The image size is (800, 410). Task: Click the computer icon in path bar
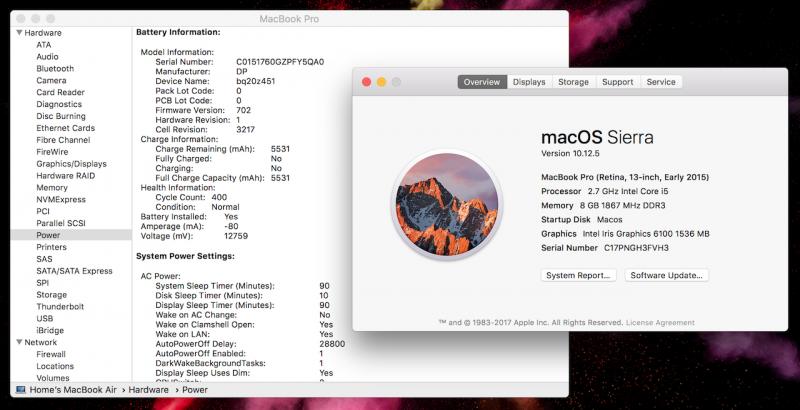[20, 389]
